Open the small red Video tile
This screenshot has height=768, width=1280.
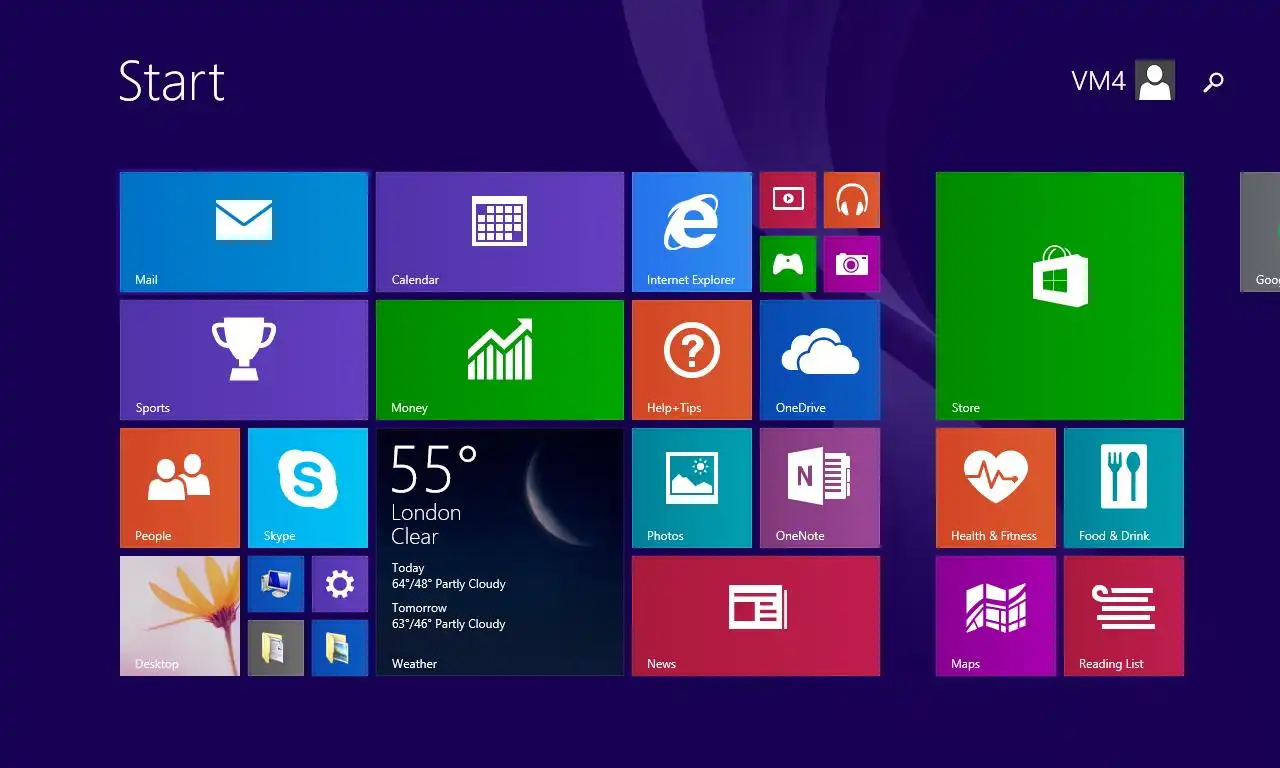[788, 200]
